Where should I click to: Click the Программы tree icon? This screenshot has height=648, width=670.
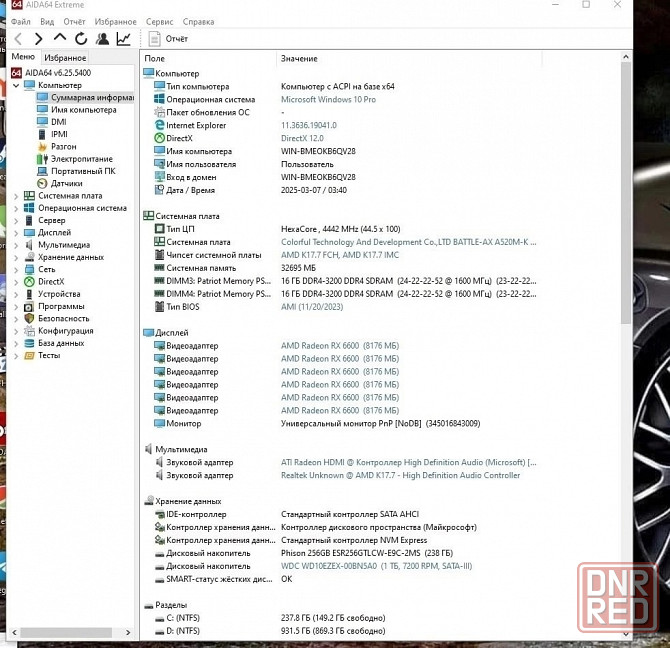[x=29, y=307]
